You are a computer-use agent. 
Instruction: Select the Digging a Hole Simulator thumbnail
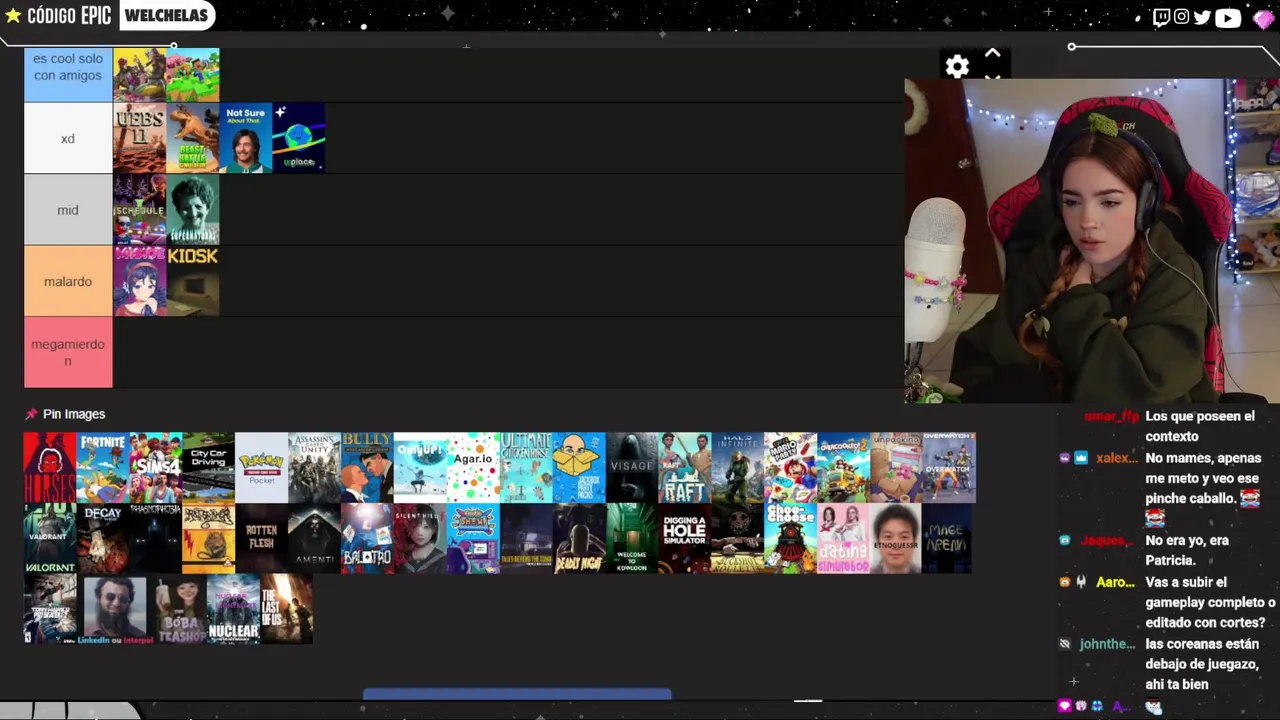pyautogui.click(x=685, y=538)
